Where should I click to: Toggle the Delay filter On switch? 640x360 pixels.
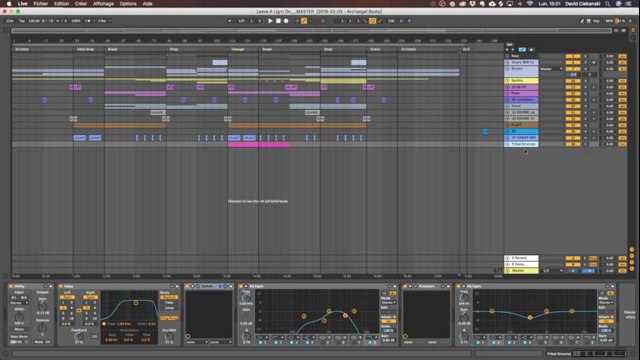click(104, 324)
